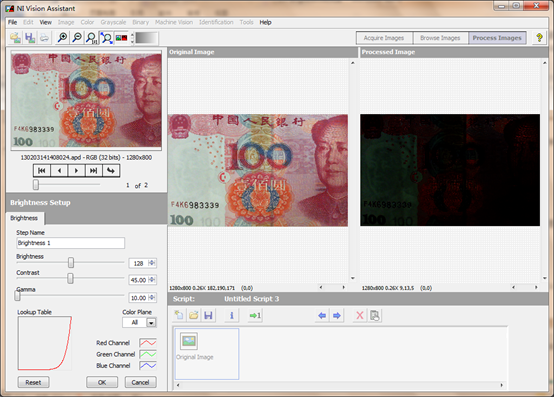This screenshot has width=554, height=397.
Task: Click the banknote preview thumbnail
Action: pyautogui.click(x=86, y=100)
